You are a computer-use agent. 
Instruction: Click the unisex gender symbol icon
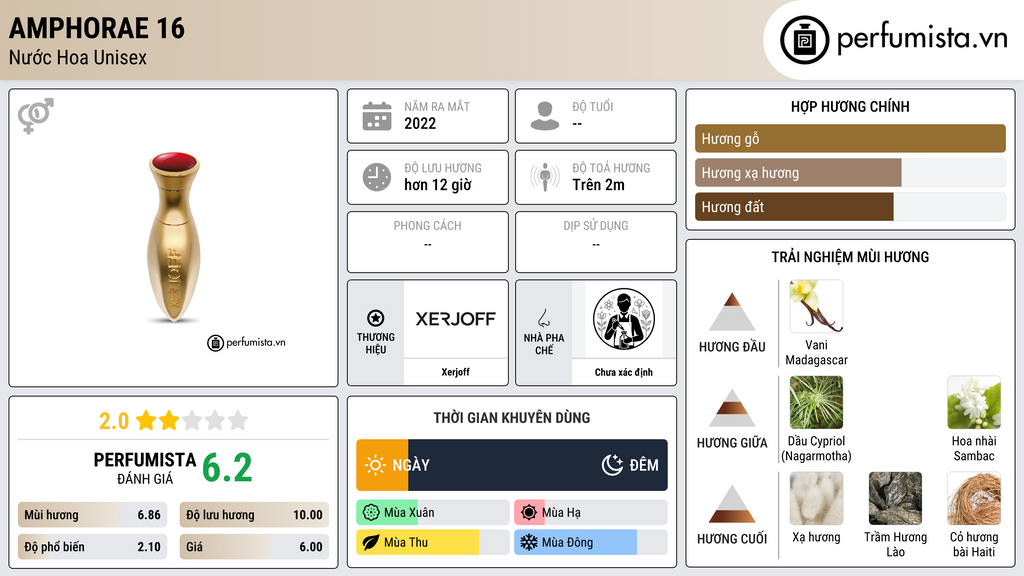click(36, 116)
